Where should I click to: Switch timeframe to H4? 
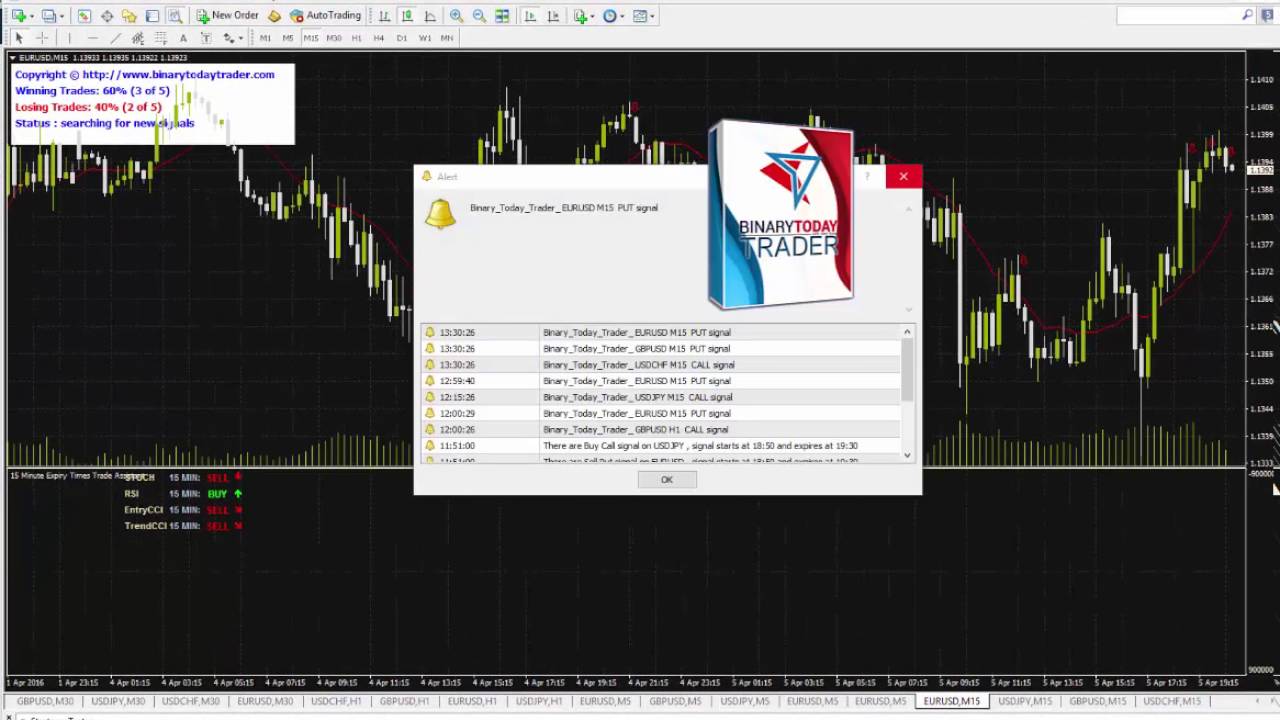pos(379,38)
